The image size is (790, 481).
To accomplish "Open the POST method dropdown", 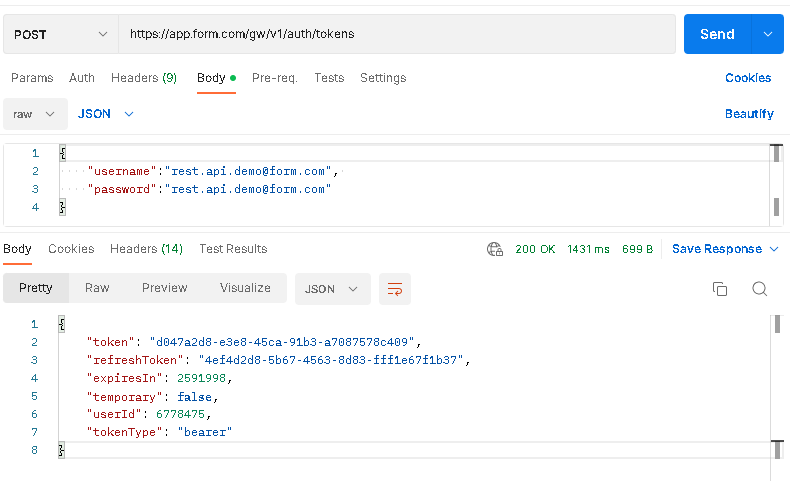I will point(60,34).
